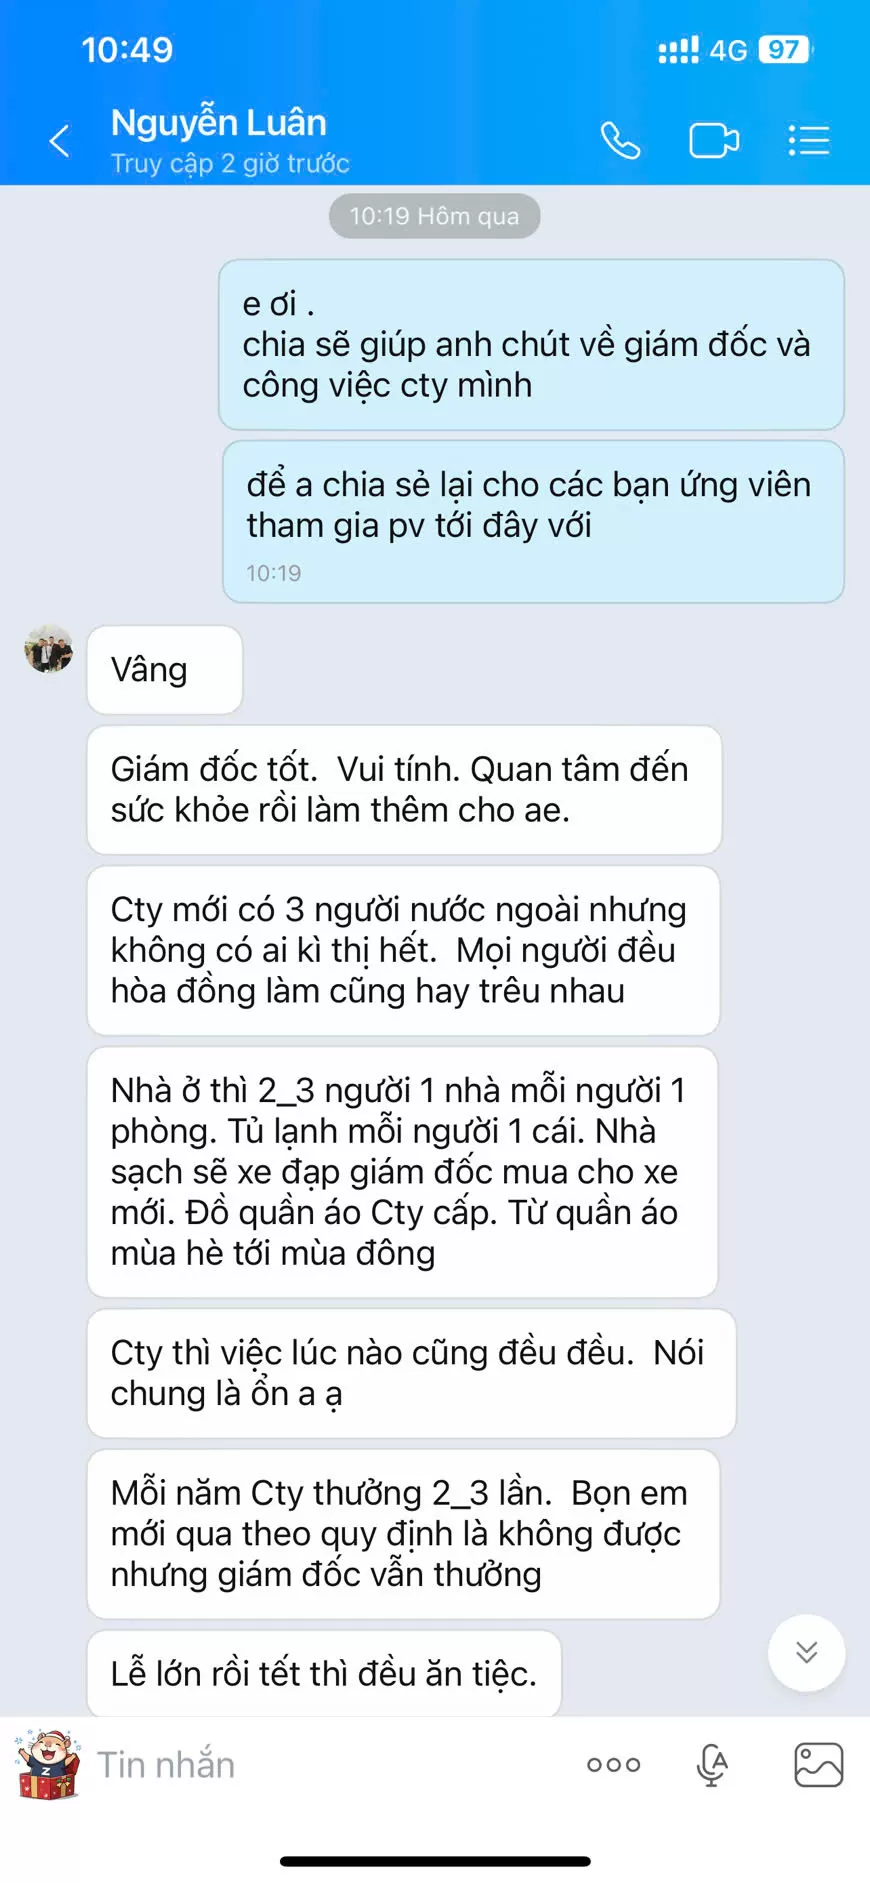Open the photo gallery icon
Screen dimensions: 870x1883
click(x=818, y=1765)
